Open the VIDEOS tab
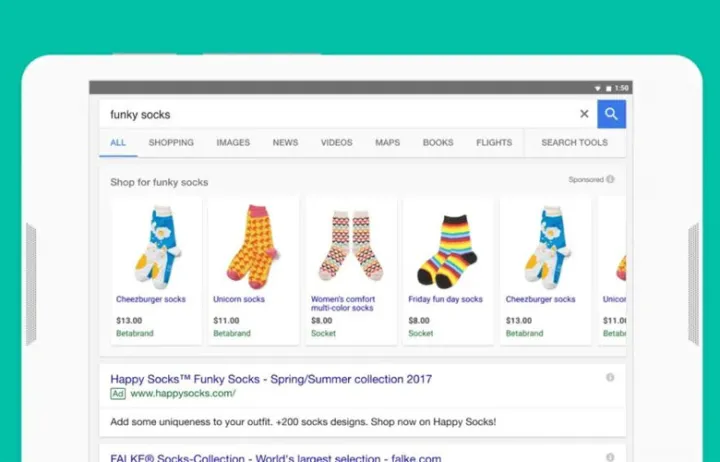 click(337, 143)
